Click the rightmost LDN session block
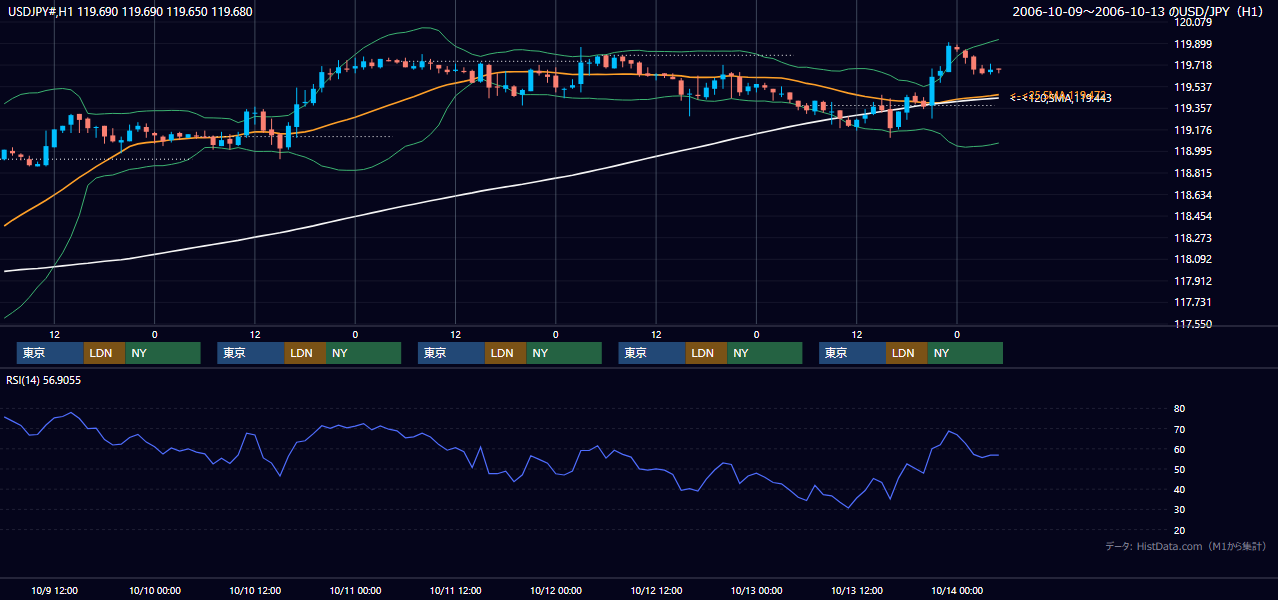The width and height of the screenshot is (1278, 600). (x=906, y=353)
